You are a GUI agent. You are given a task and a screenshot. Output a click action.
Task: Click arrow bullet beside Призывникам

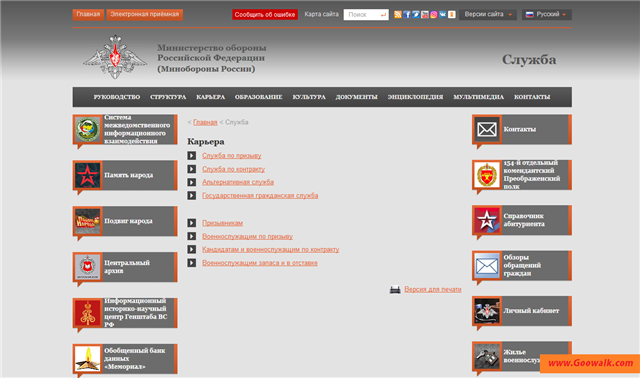(x=192, y=223)
